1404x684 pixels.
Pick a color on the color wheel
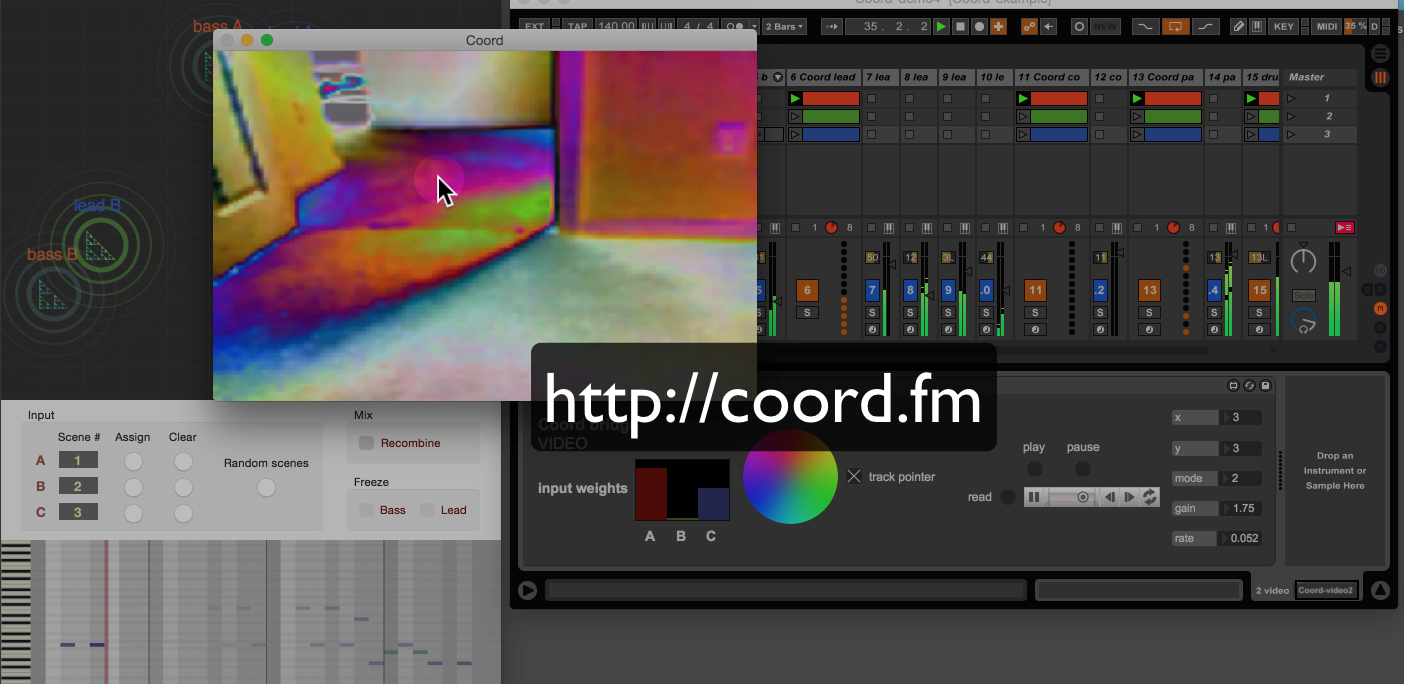[x=790, y=476]
